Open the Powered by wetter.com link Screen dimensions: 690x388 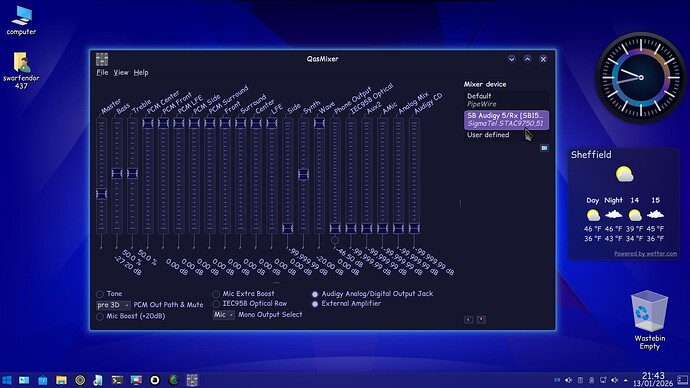coord(646,253)
